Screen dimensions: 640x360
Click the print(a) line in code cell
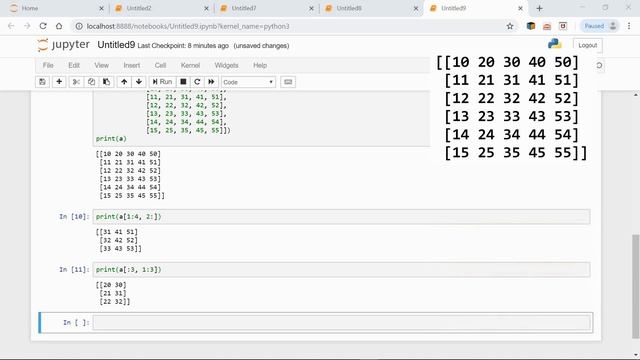(111, 139)
